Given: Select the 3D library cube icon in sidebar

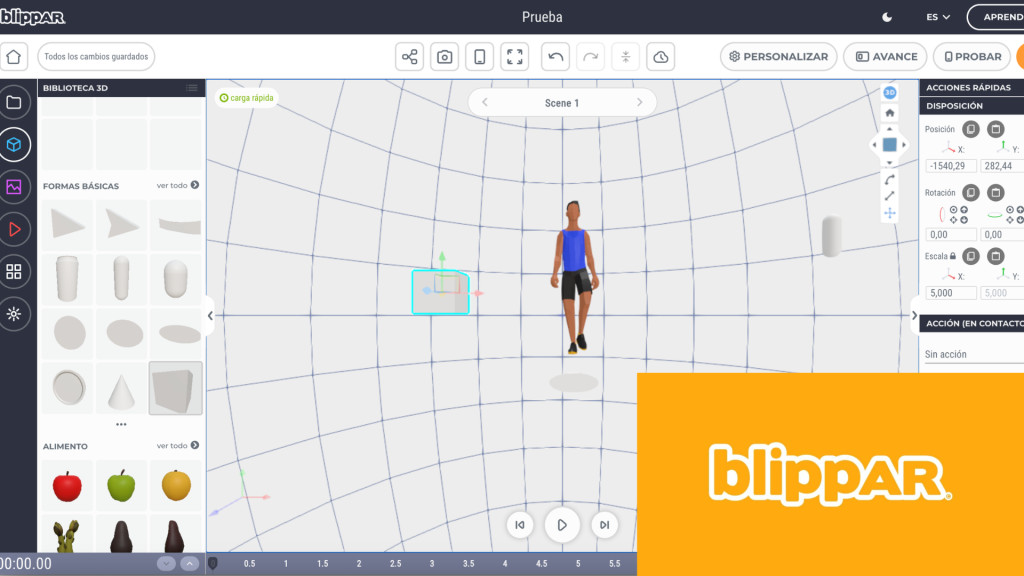Looking at the screenshot, I should 15,144.
